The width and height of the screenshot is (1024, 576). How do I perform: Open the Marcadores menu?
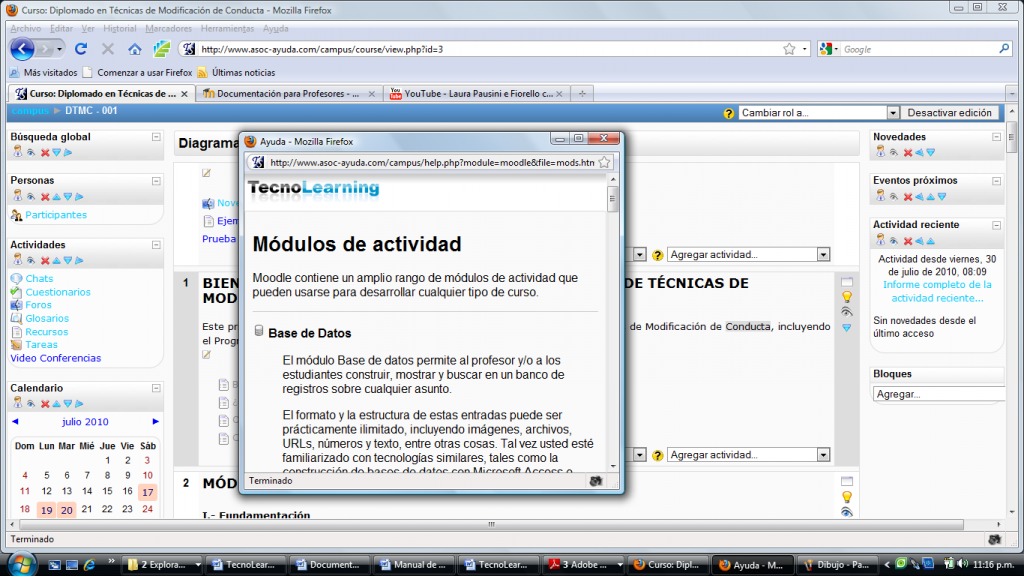[168, 29]
